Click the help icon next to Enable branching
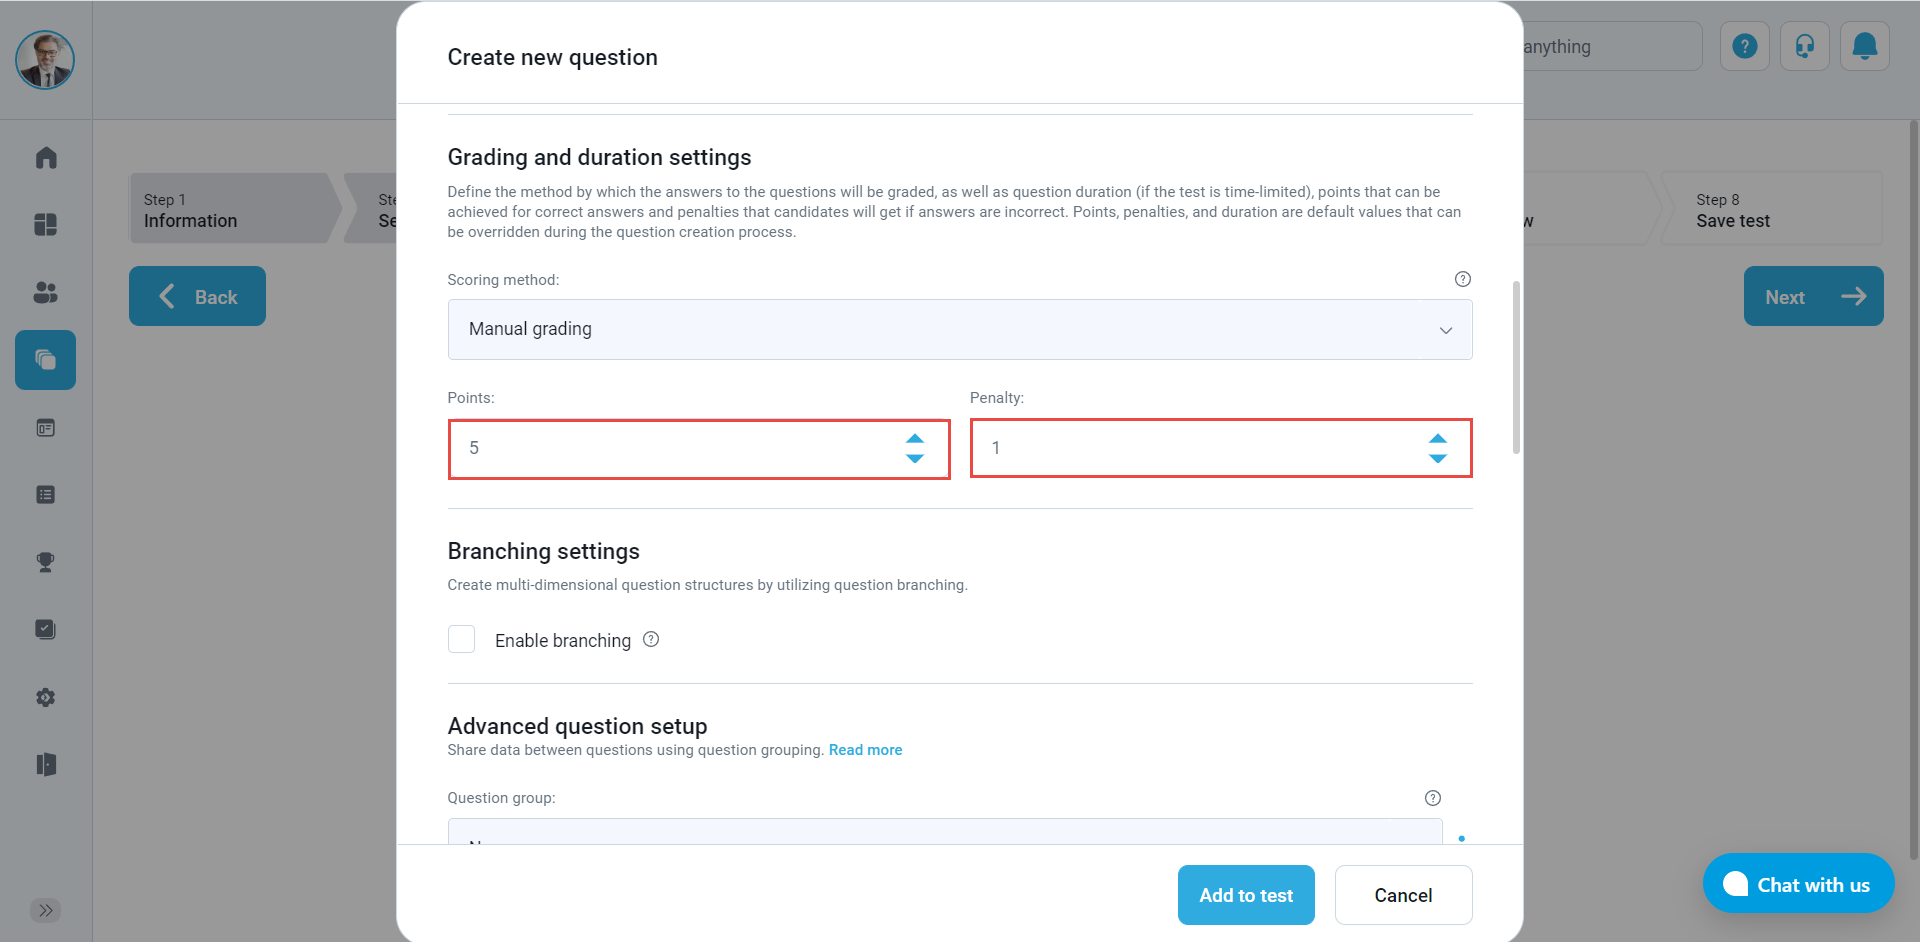The image size is (1920, 942). pos(651,640)
